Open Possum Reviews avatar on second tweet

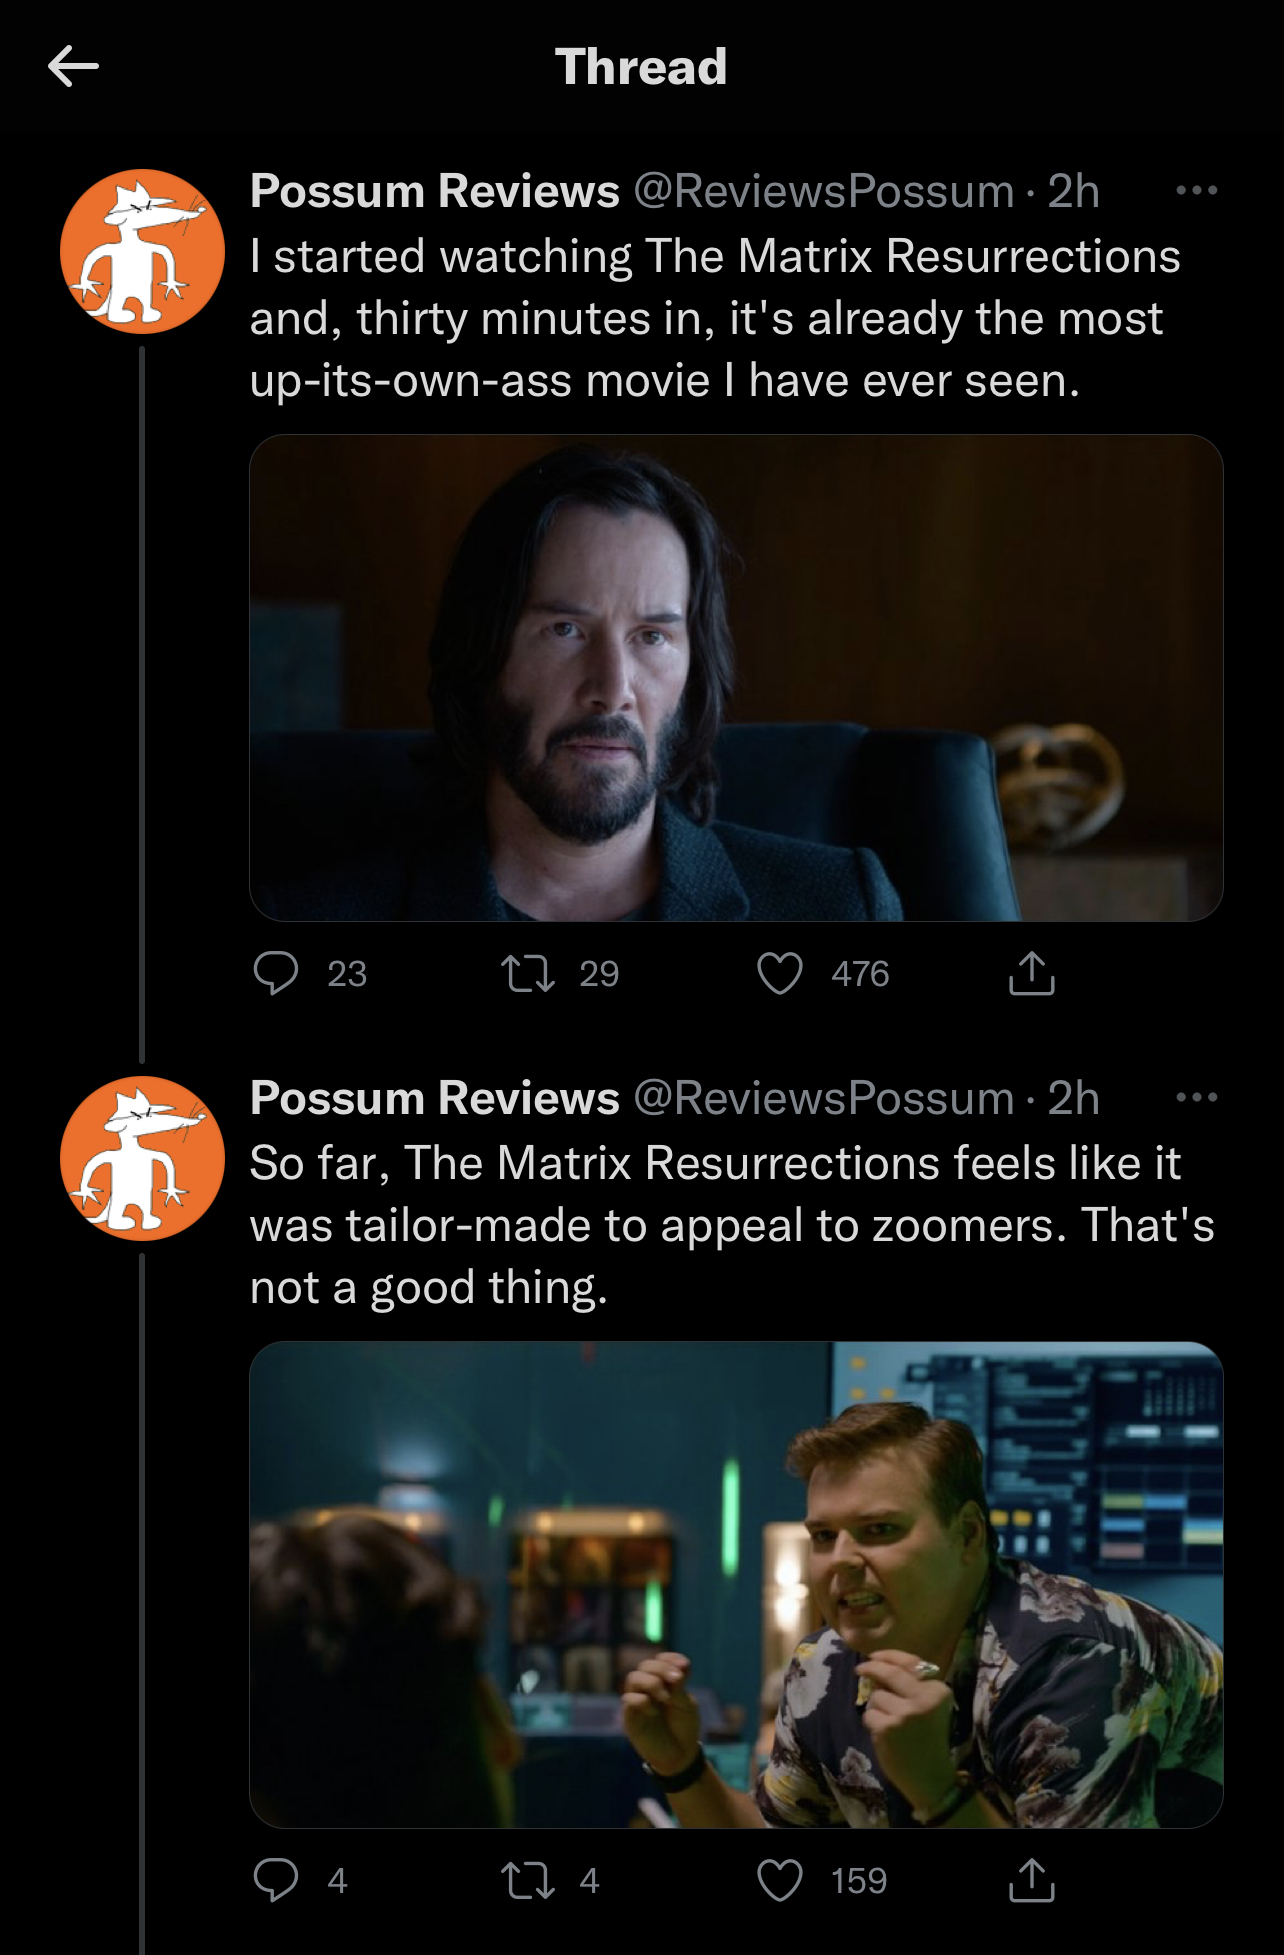point(142,1158)
